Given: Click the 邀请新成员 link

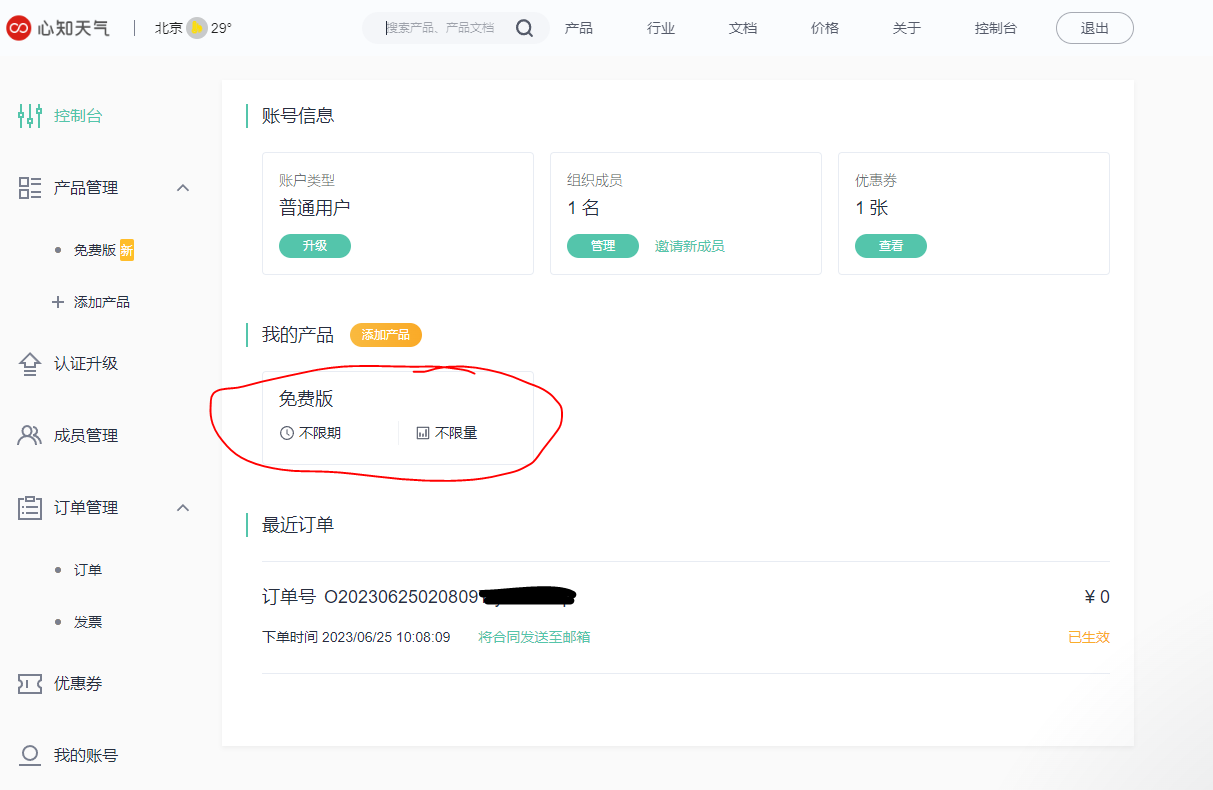Looking at the screenshot, I should pyautogui.click(x=689, y=246).
